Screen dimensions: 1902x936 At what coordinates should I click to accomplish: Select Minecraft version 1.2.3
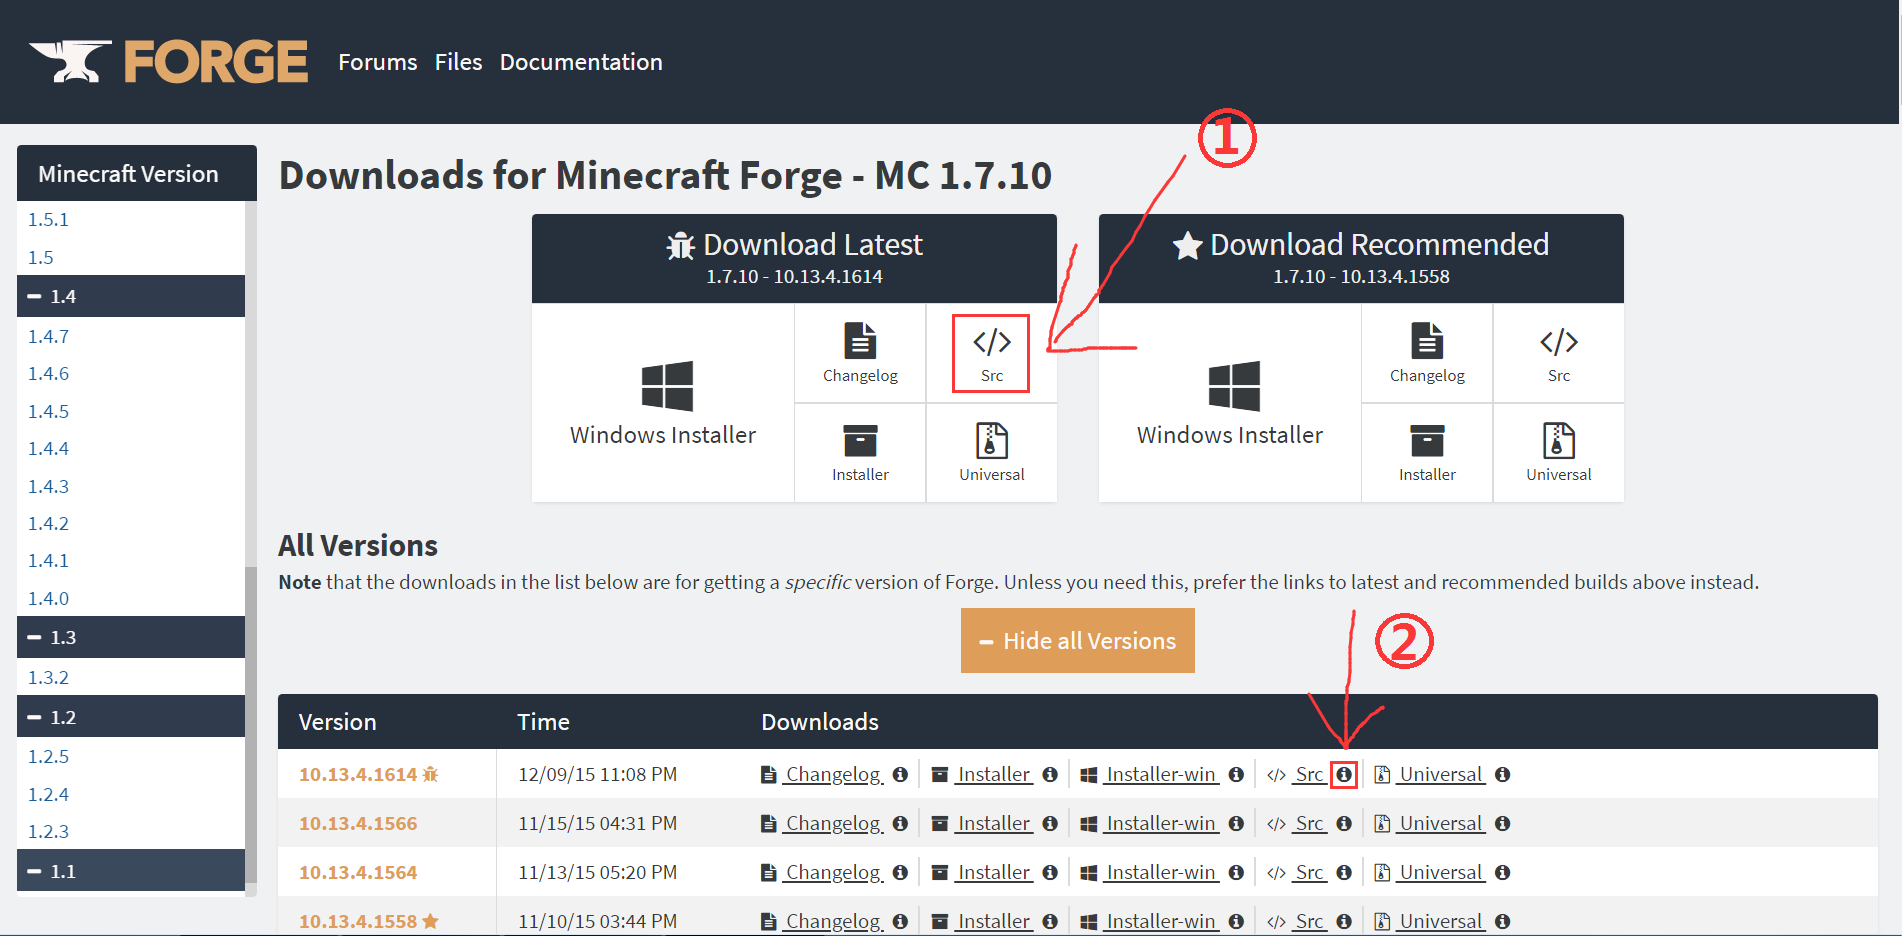point(49,831)
